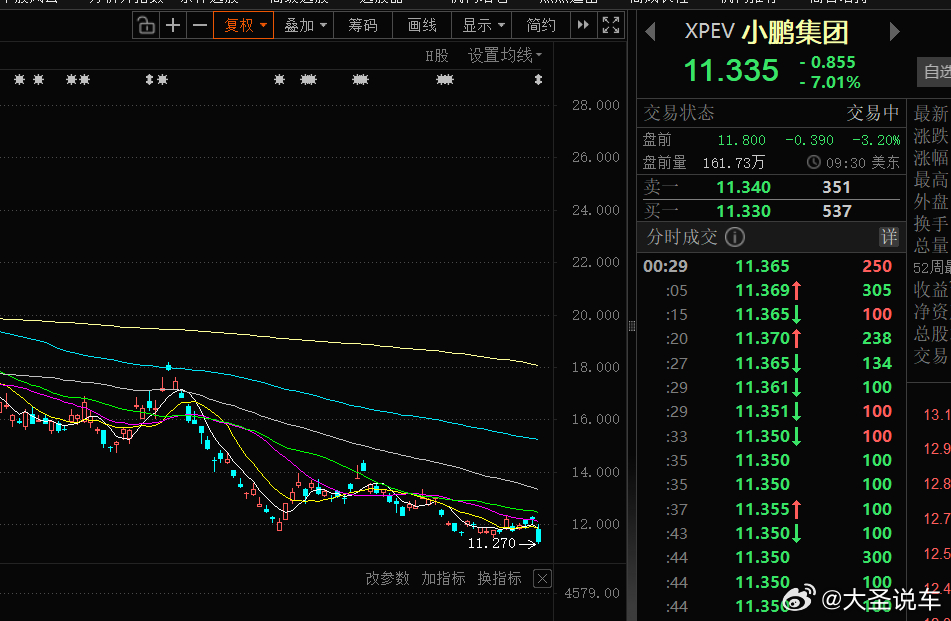Click 改参数 to change parameters

(x=388, y=579)
